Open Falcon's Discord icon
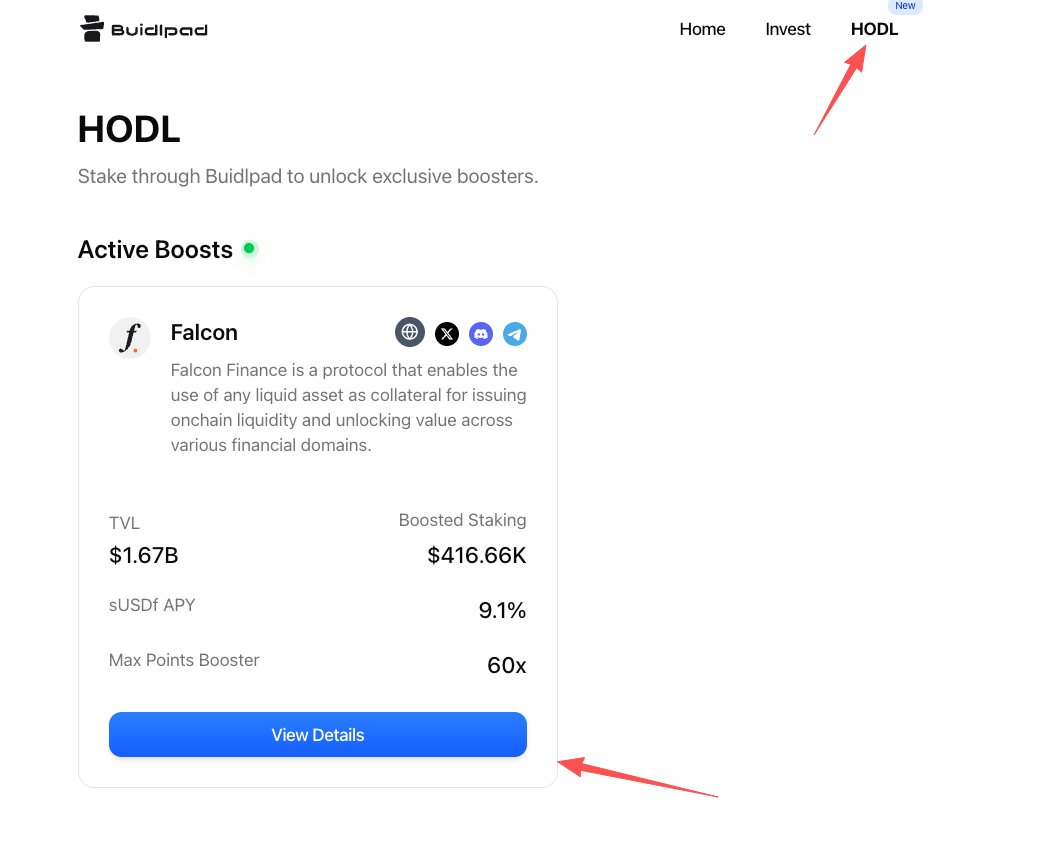 tap(481, 334)
